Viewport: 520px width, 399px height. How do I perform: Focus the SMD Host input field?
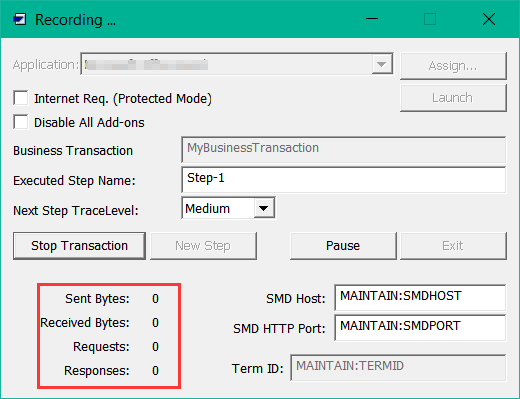420,297
